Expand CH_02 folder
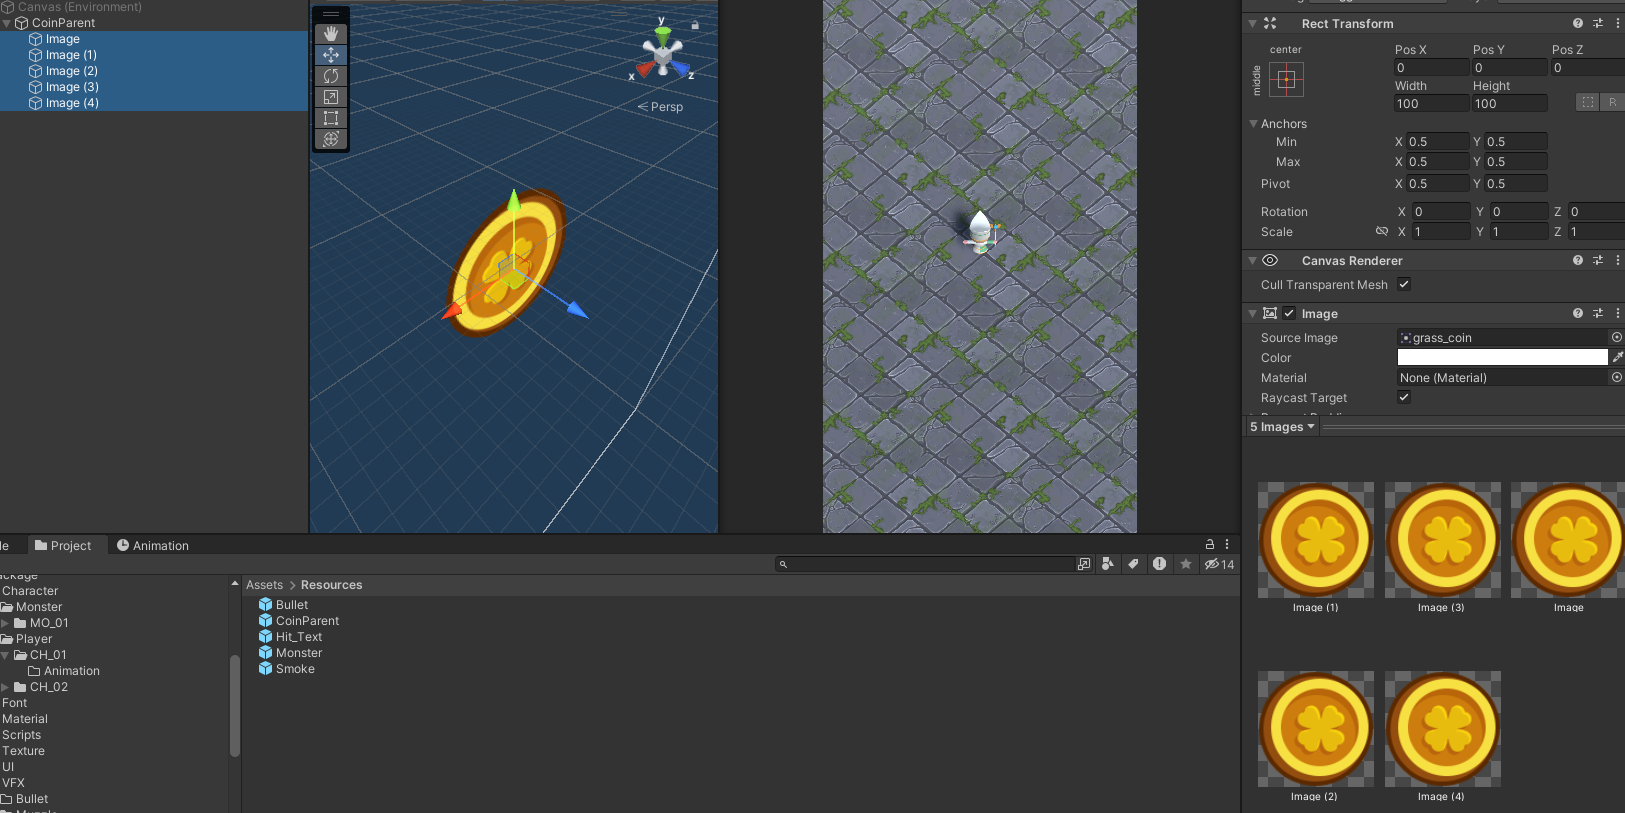 5,687
